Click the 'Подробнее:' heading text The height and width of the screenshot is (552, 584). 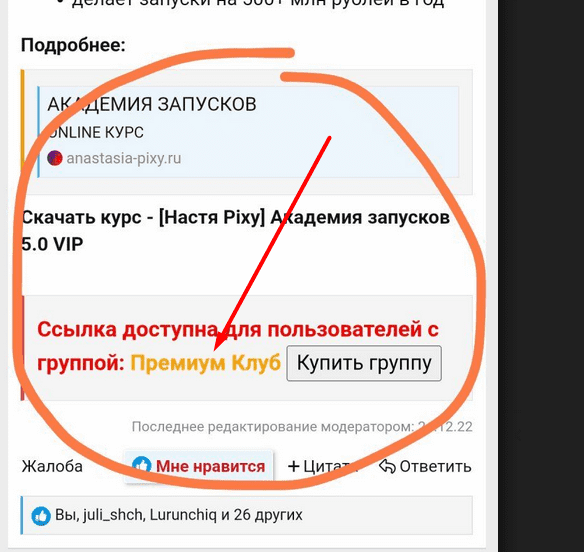coord(73,45)
